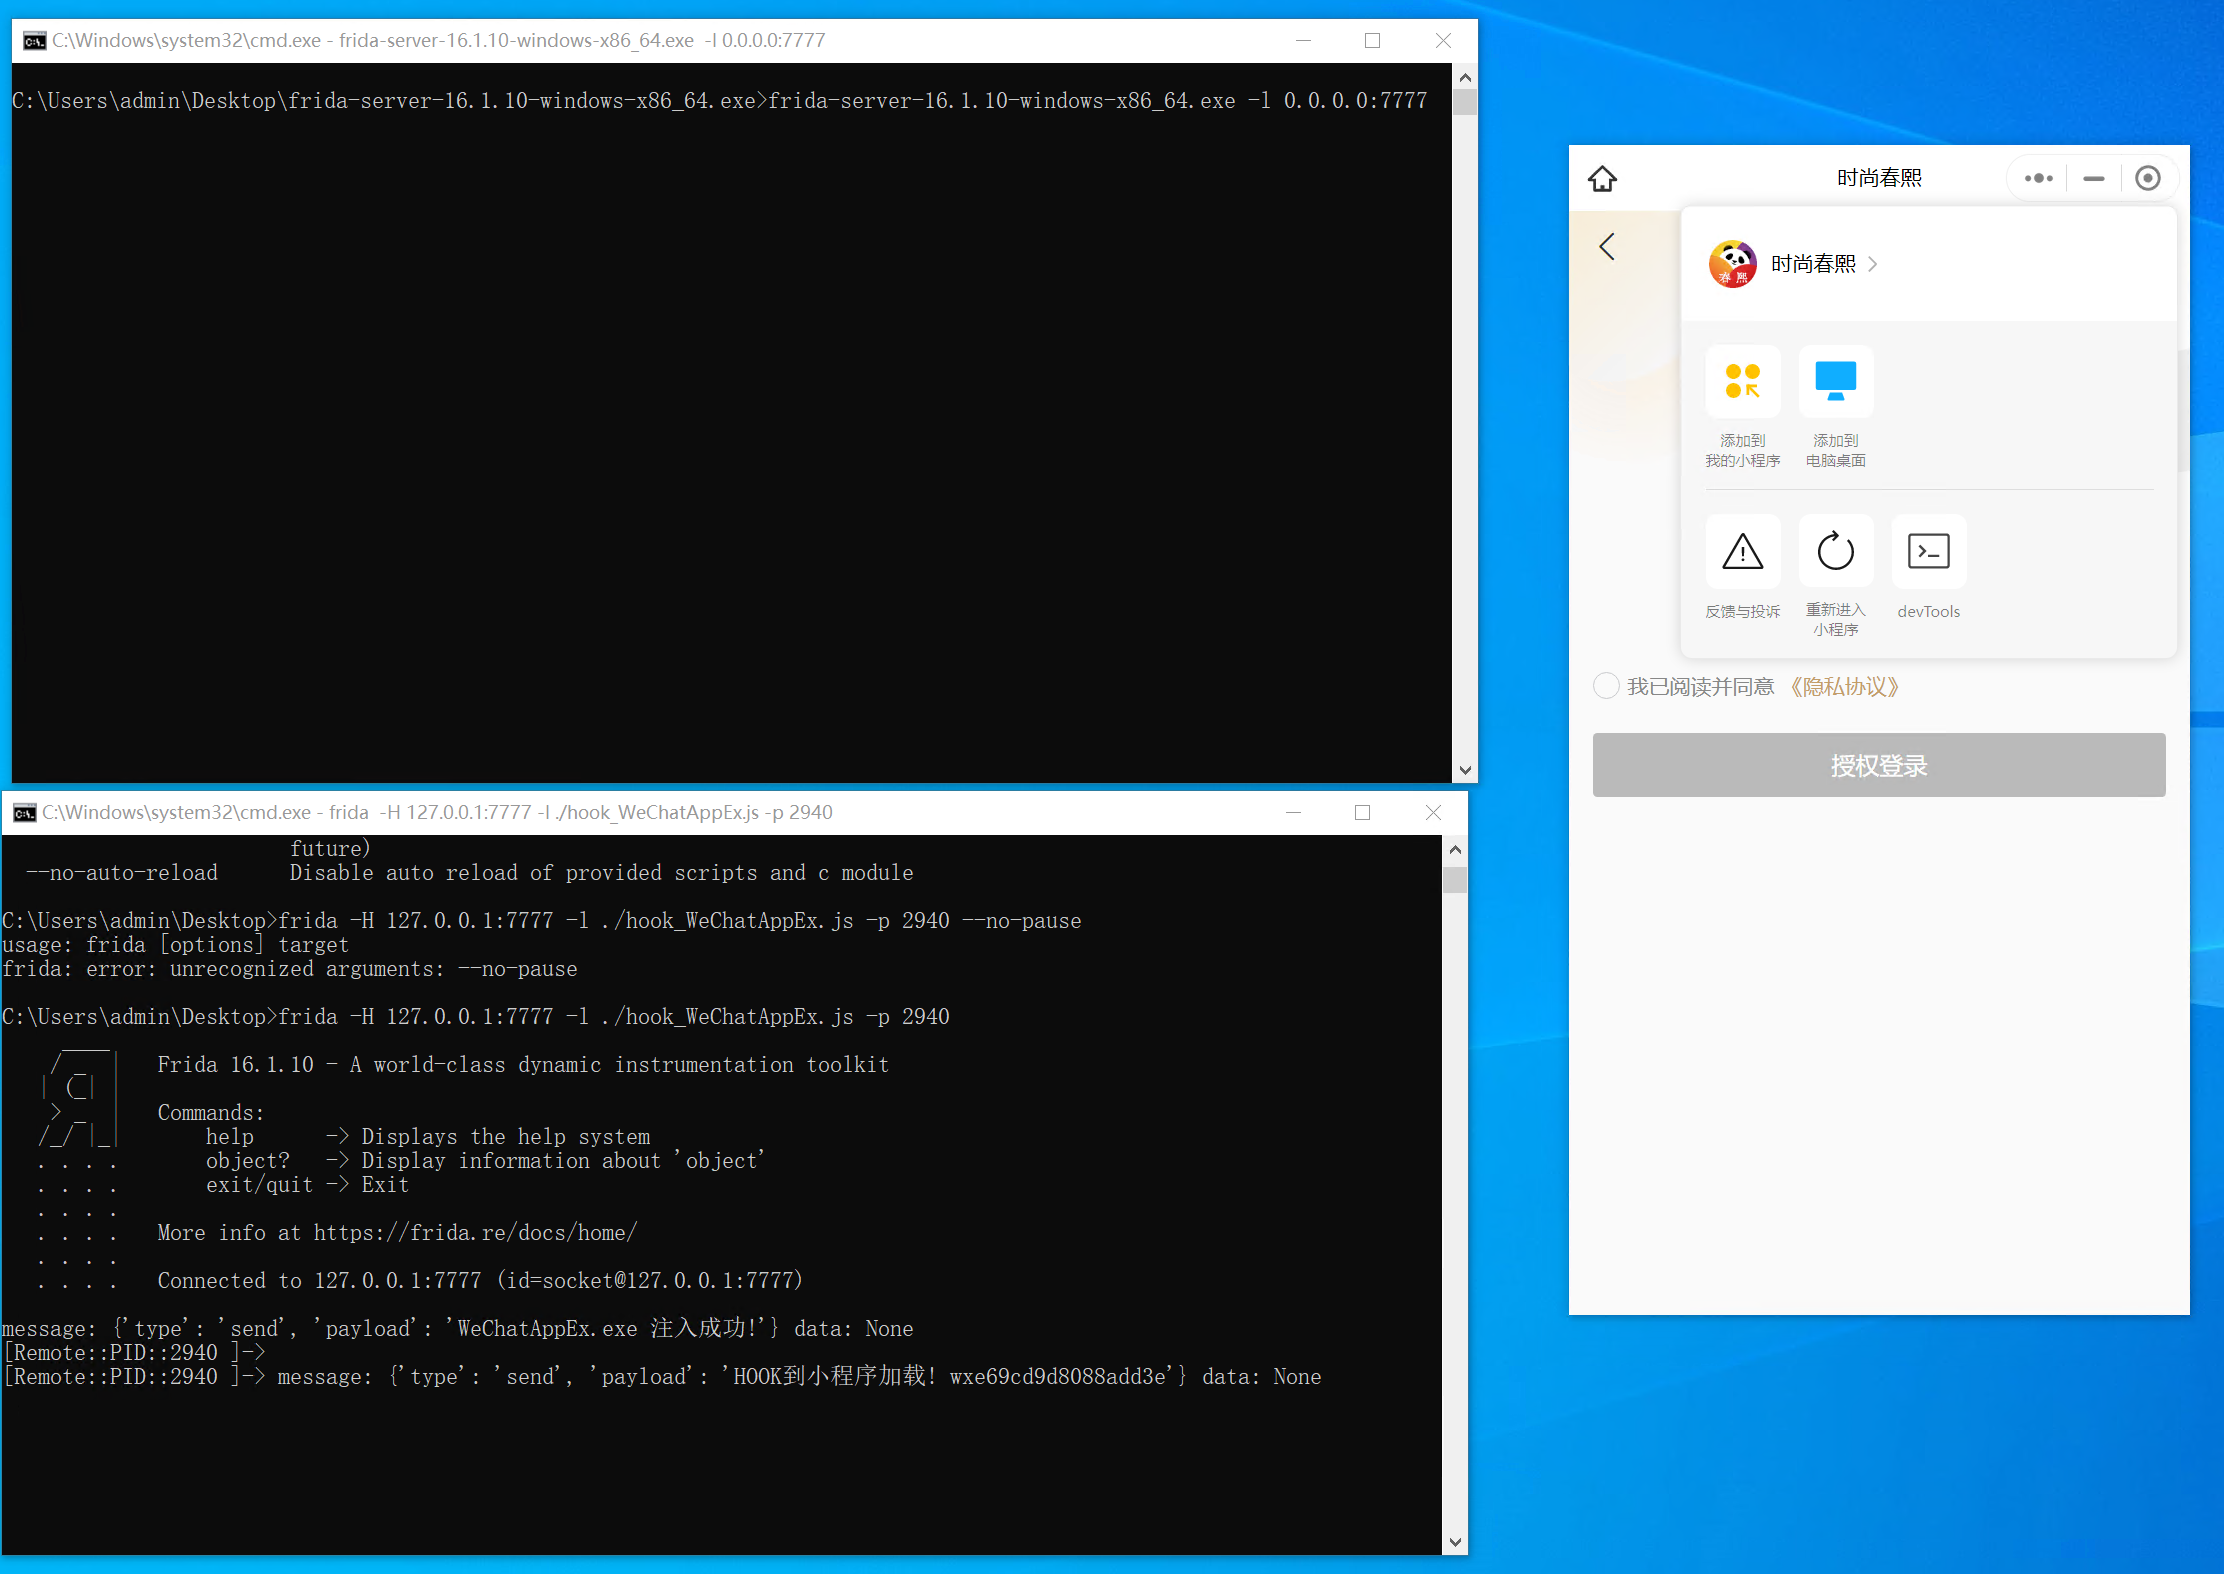Screen dimensions: 2224x1574
Task: Open the three-dots more menu
Action: (x=2038, y=179)
